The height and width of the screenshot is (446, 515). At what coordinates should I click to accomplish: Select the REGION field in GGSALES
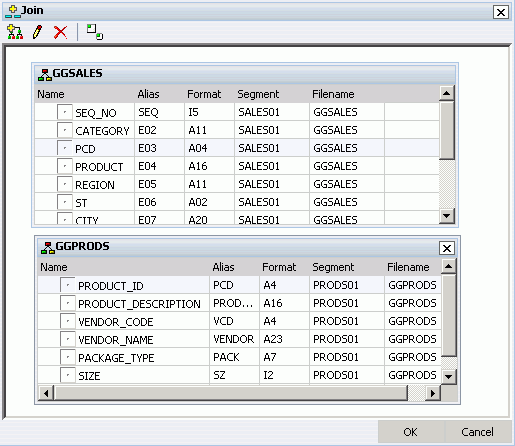(x=237, y=184)
